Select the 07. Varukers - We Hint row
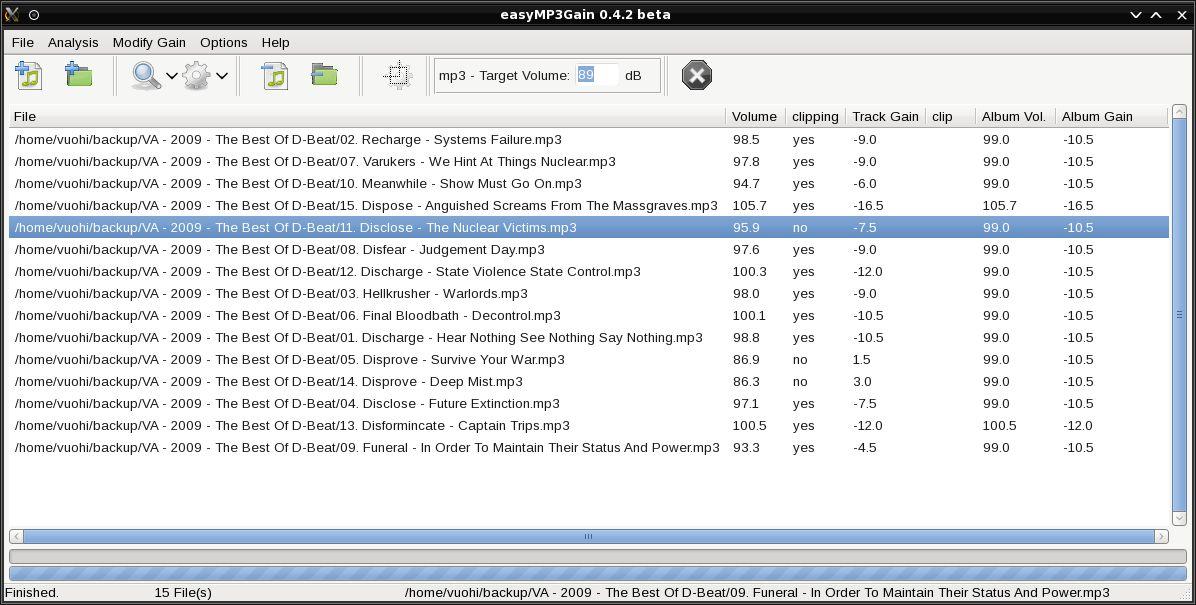The height and width of the screenshot is (605, 1196). tap(589, 162)
